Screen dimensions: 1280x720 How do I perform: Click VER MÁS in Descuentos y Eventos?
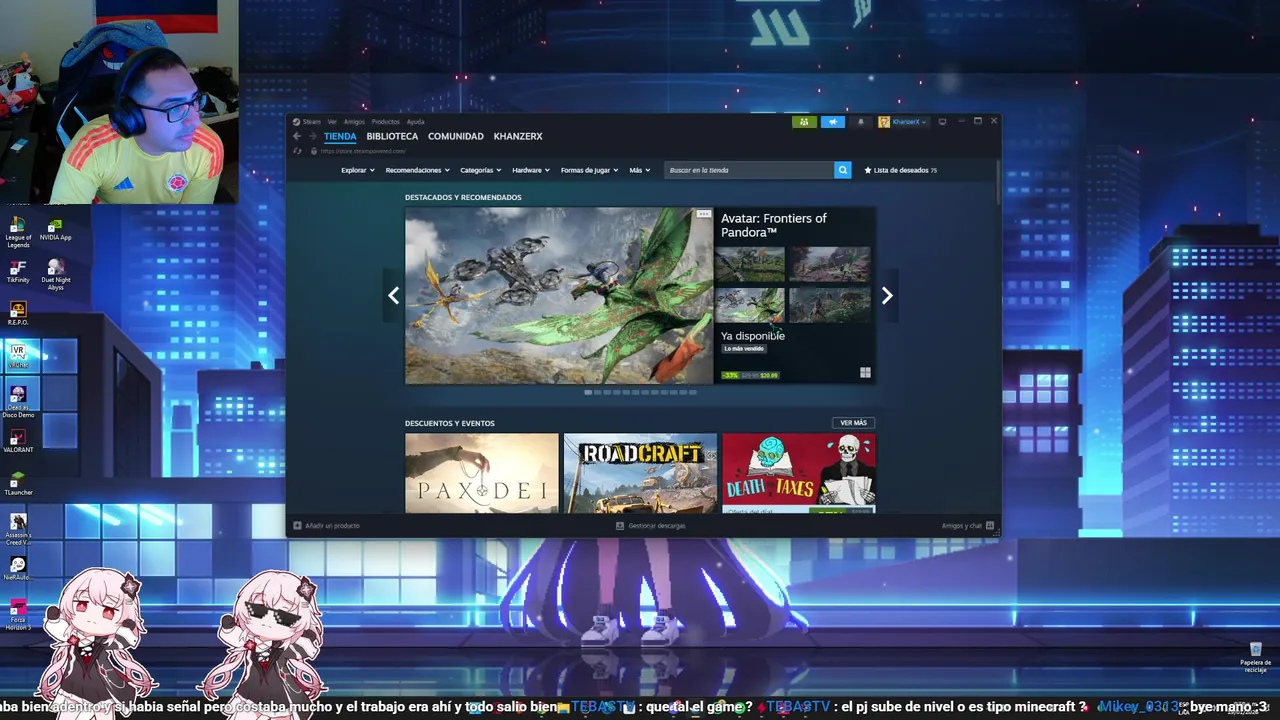853,423
